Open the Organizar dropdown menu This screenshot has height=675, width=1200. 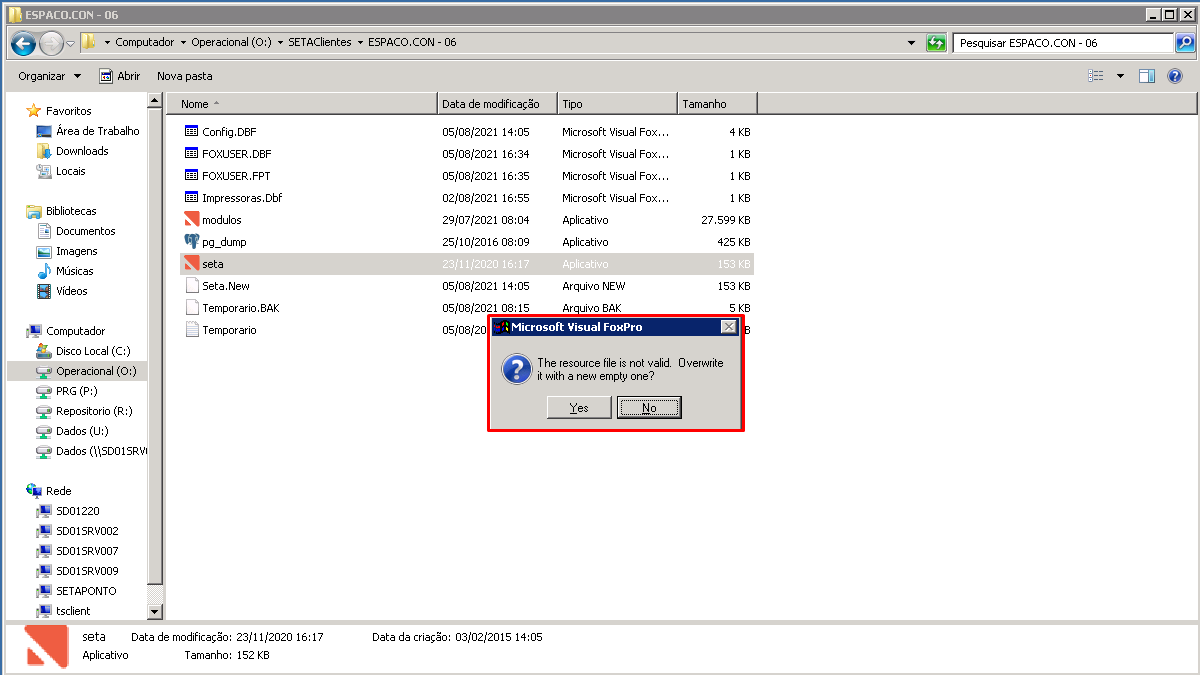click(x=49, y=76)
